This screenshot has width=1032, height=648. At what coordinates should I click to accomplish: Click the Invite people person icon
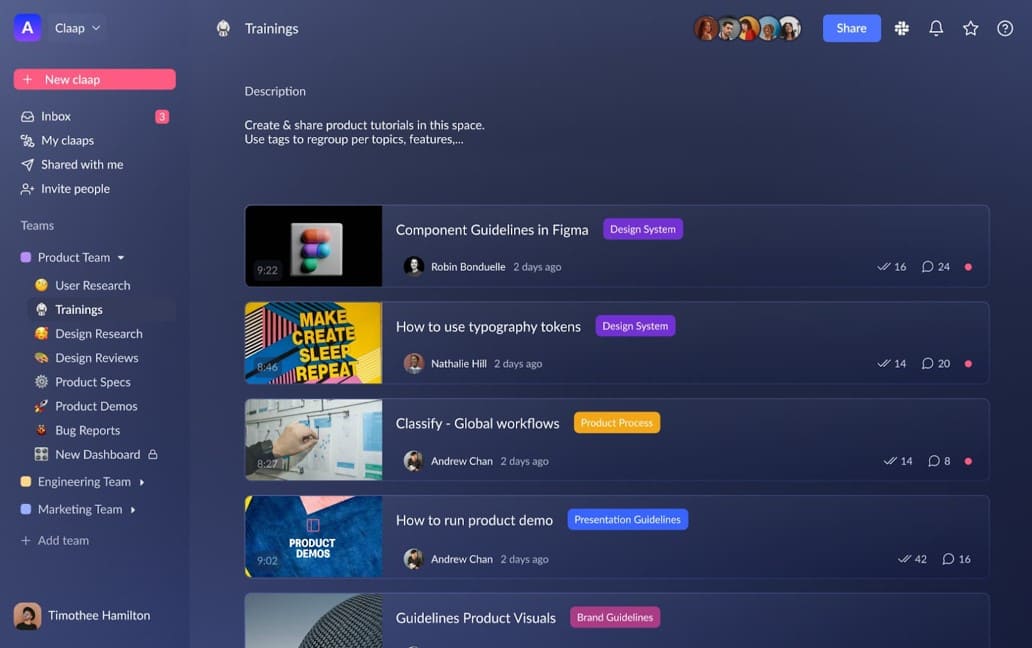27,189
